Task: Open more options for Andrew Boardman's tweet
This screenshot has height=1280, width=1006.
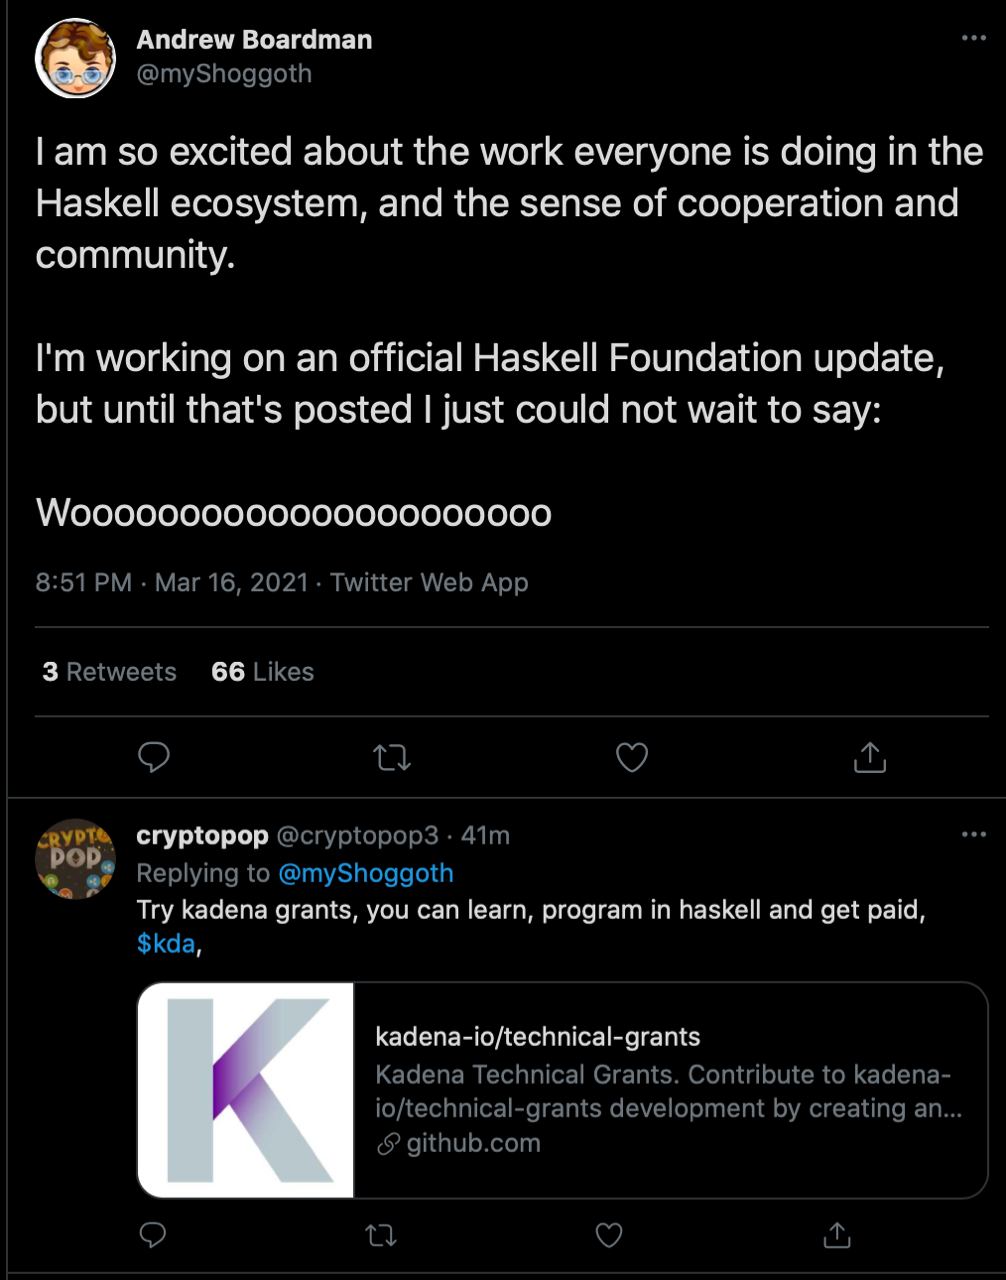Action: (973, 38)
